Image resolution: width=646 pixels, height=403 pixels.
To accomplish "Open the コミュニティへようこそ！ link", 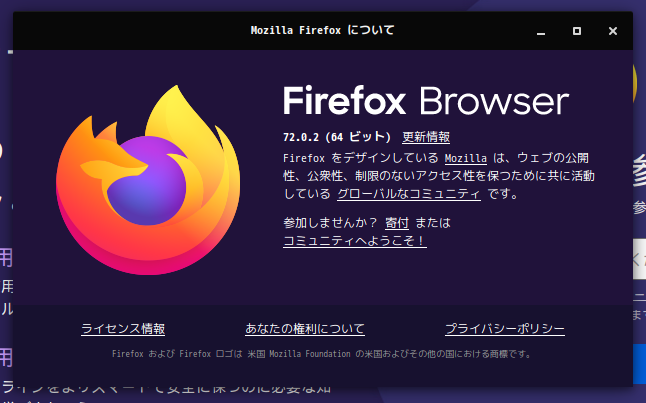I will coord(355,241).
